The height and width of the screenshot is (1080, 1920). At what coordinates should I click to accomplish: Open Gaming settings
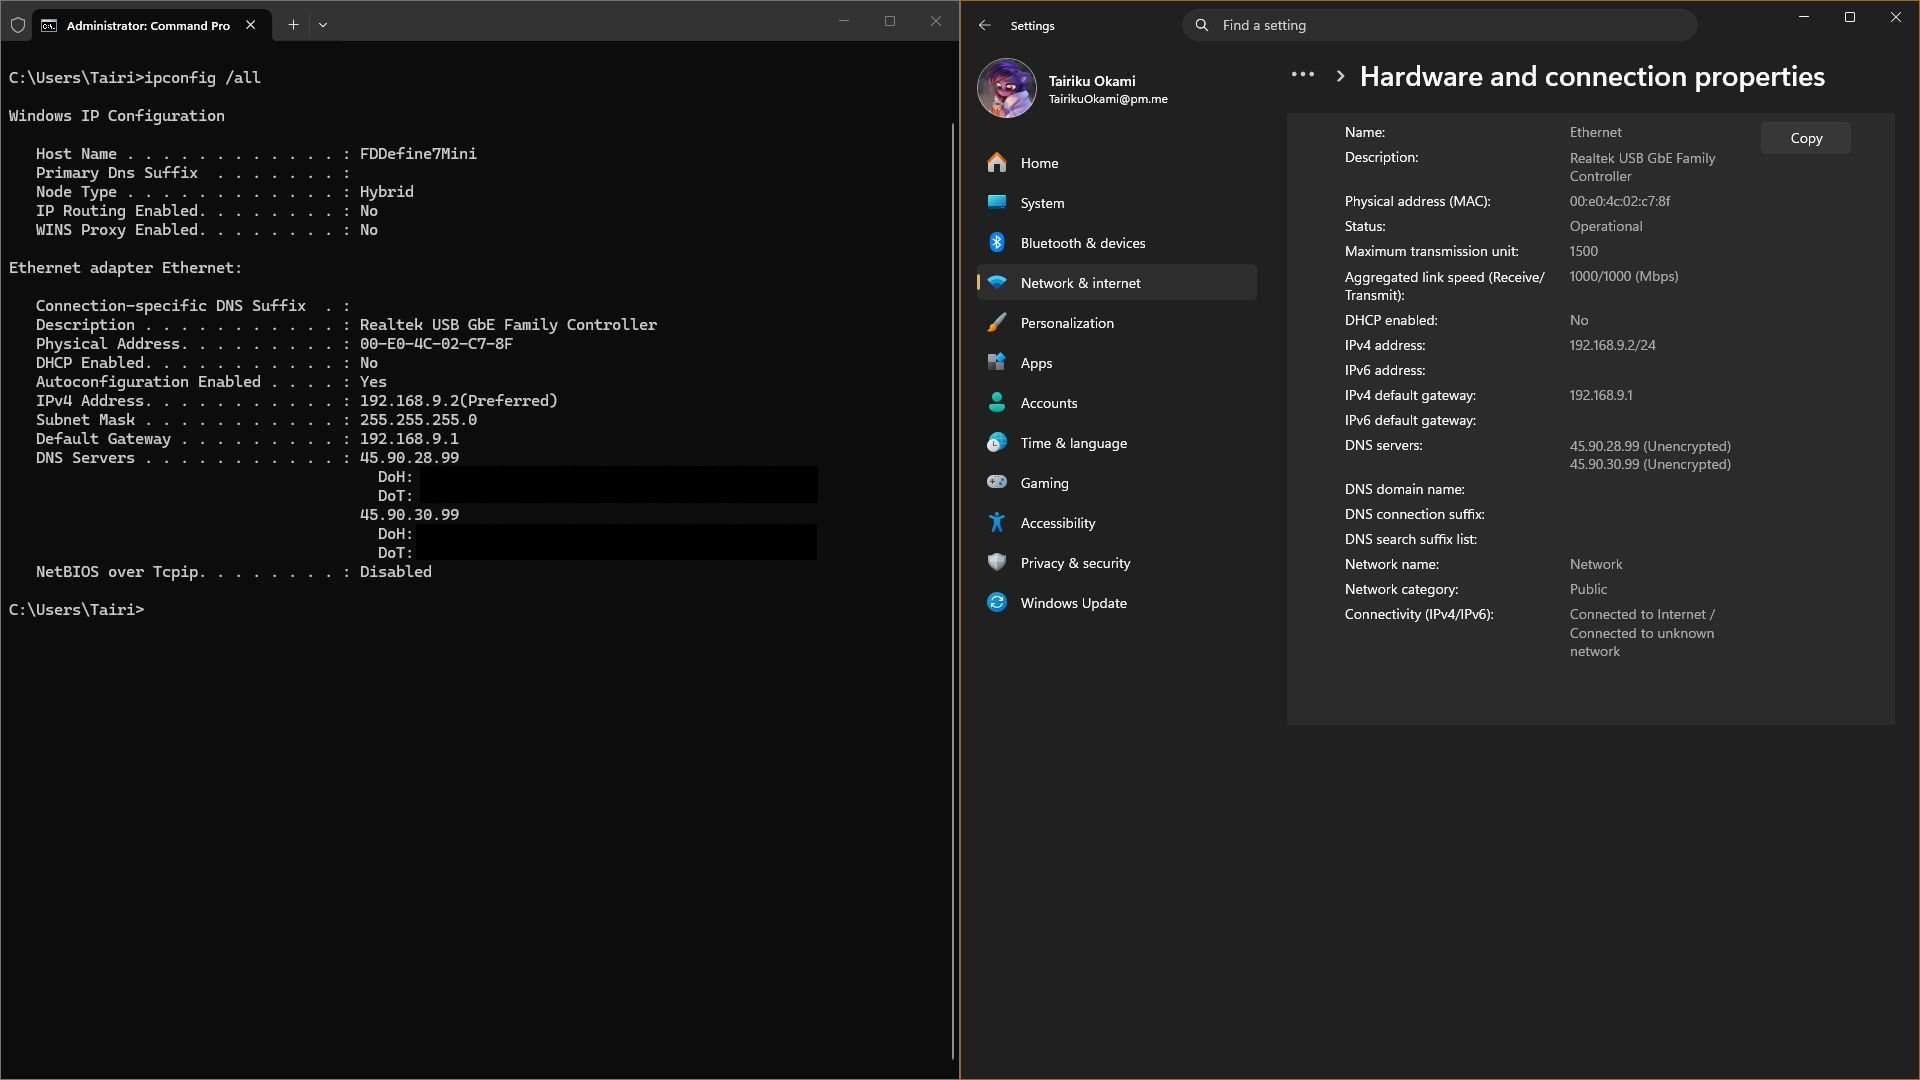point(1116,483)
